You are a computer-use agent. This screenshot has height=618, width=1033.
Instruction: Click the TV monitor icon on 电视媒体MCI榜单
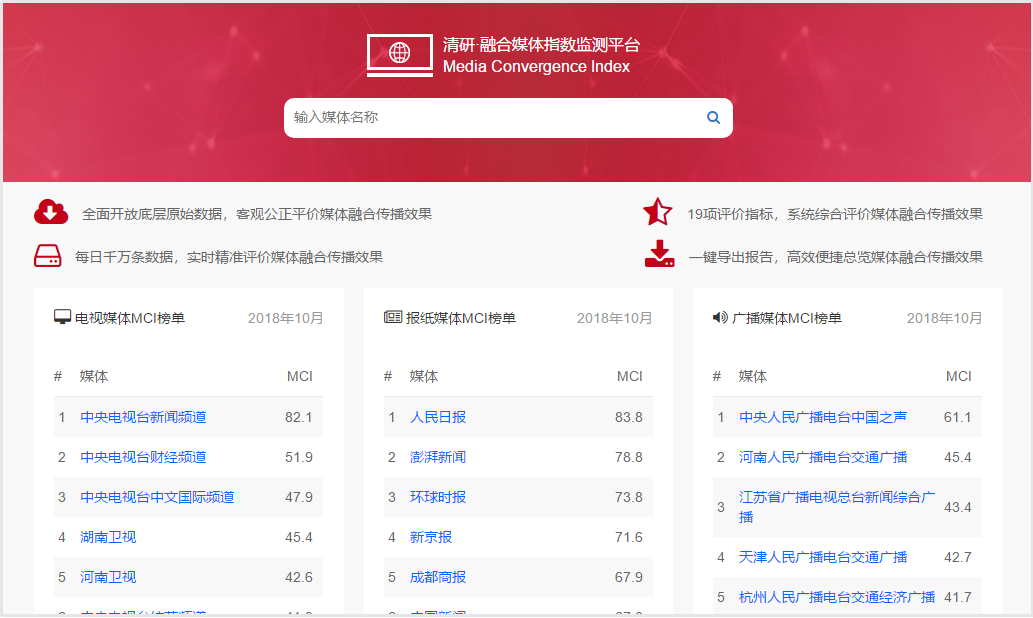pyautogui.click(x=62, y=315)
